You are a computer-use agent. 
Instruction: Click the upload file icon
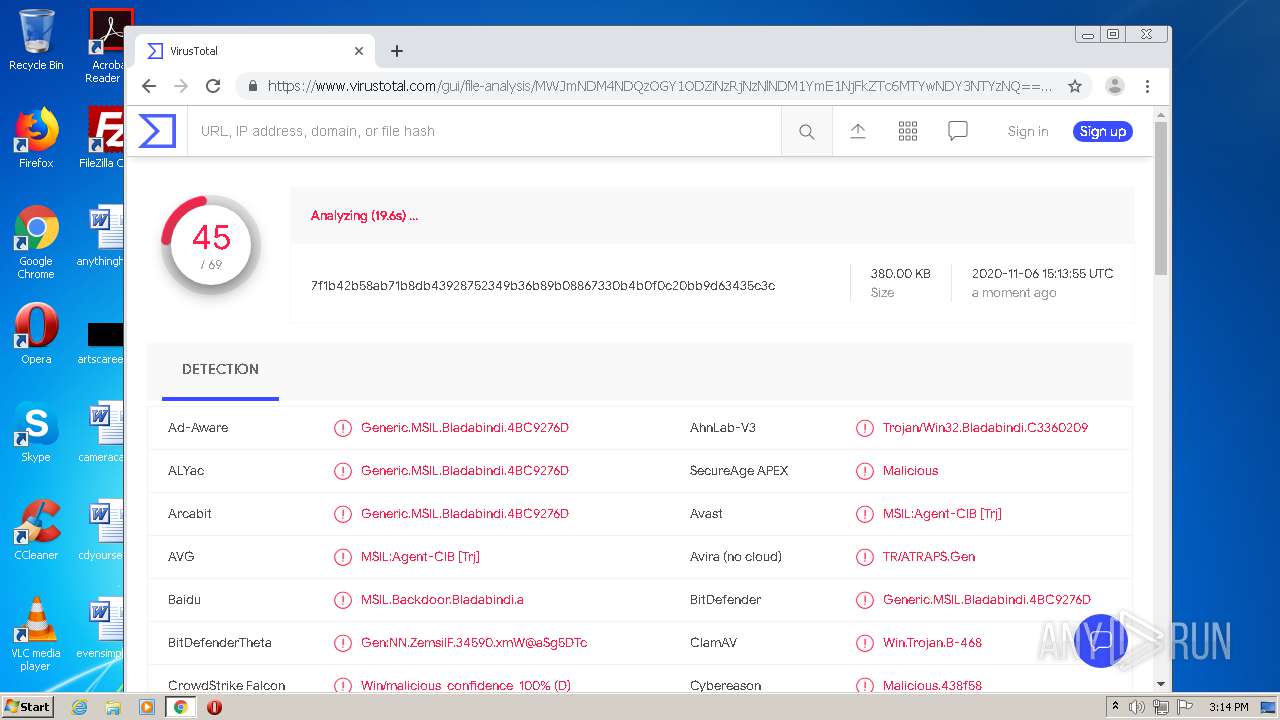(x=858, y=131)
